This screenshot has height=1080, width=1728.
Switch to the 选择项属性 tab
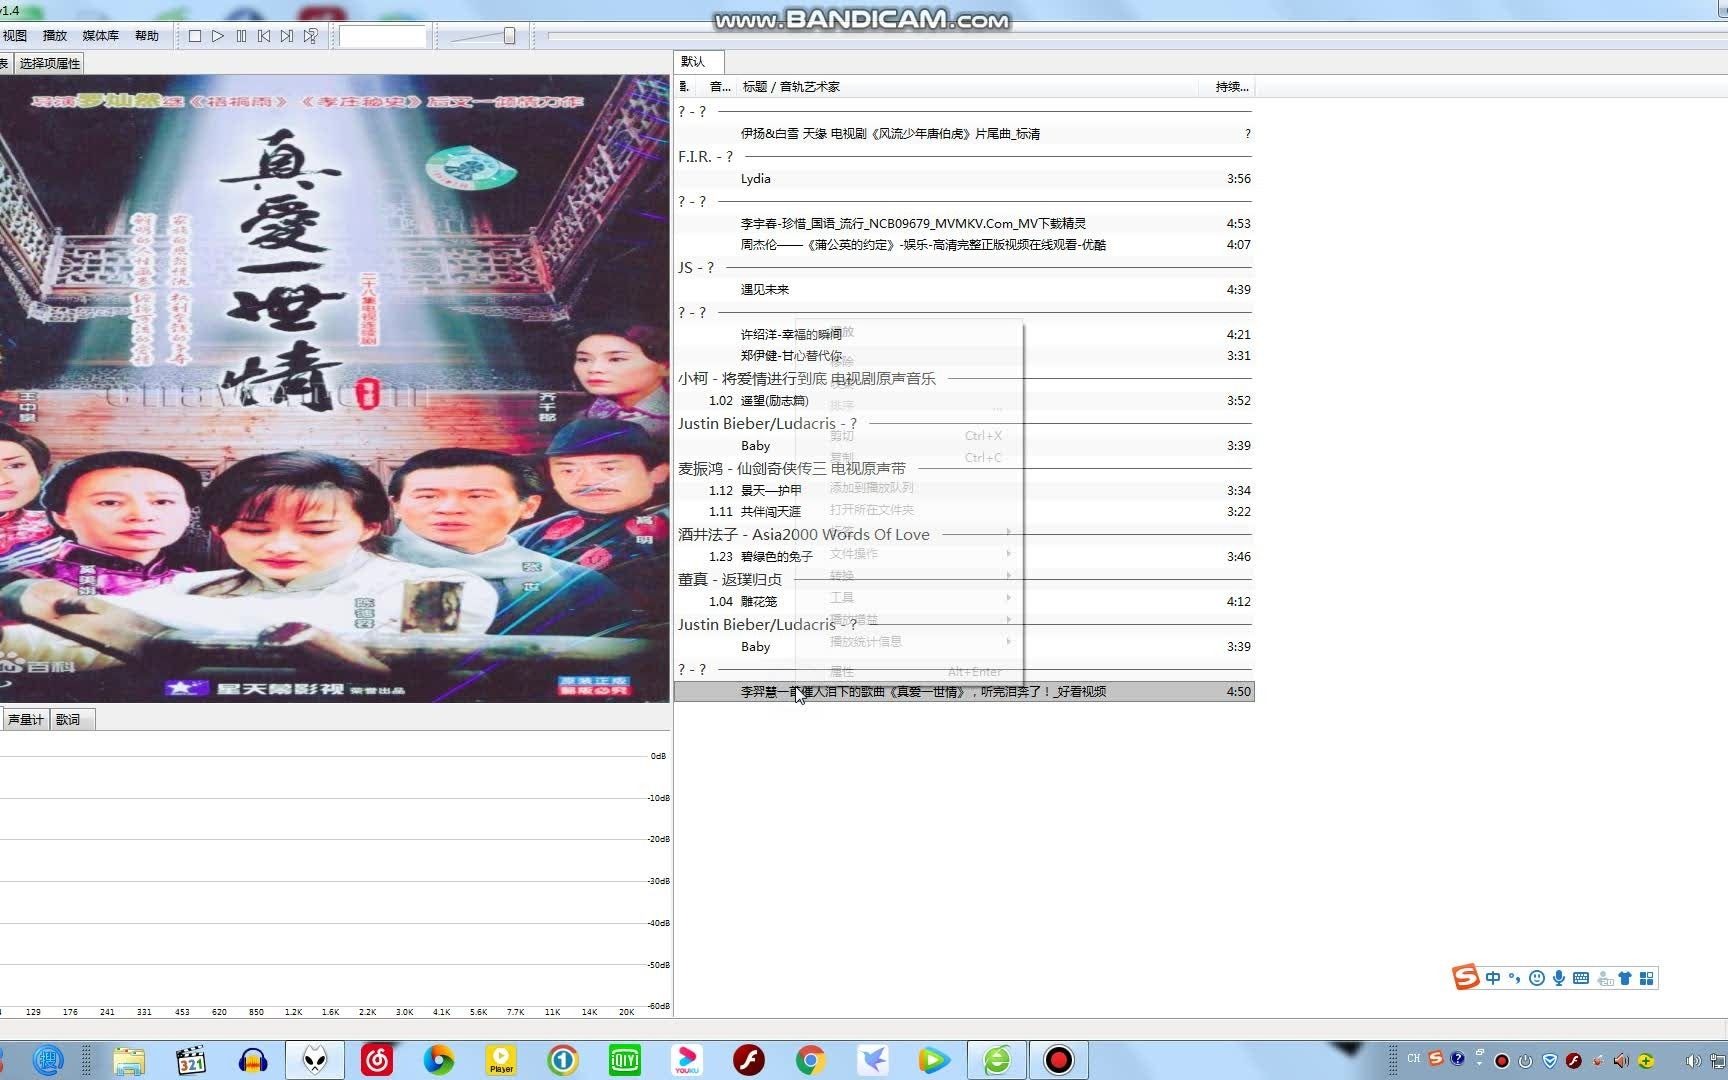[49, 63]
